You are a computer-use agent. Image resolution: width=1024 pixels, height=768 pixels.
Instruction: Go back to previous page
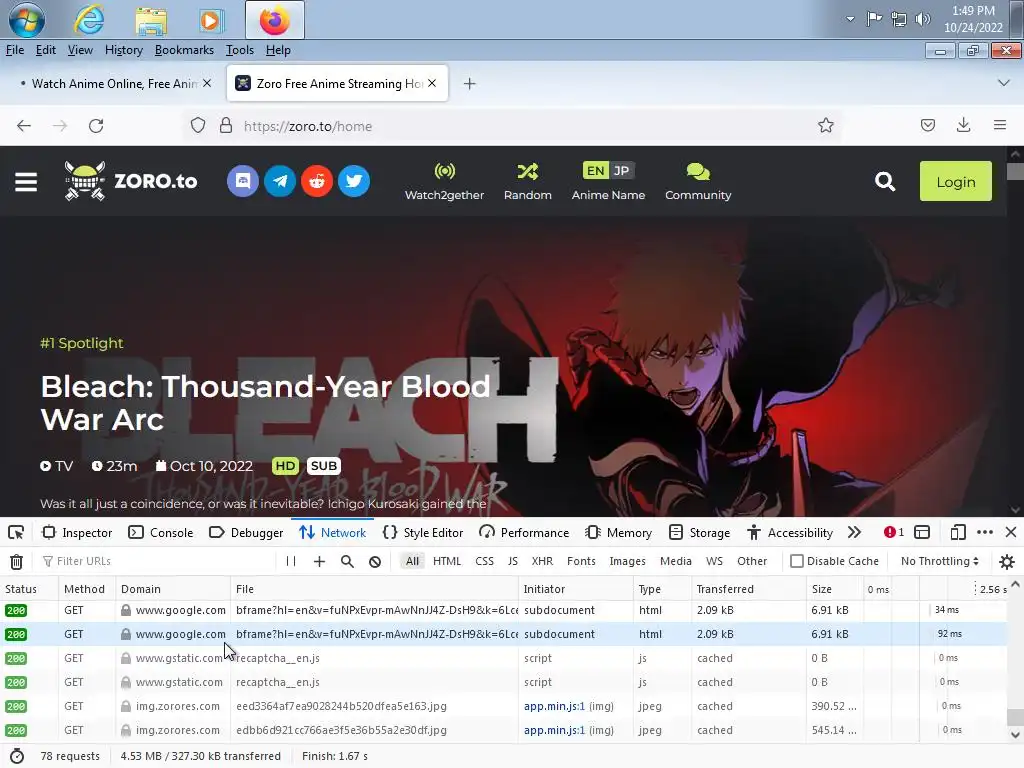pos(24,126)
